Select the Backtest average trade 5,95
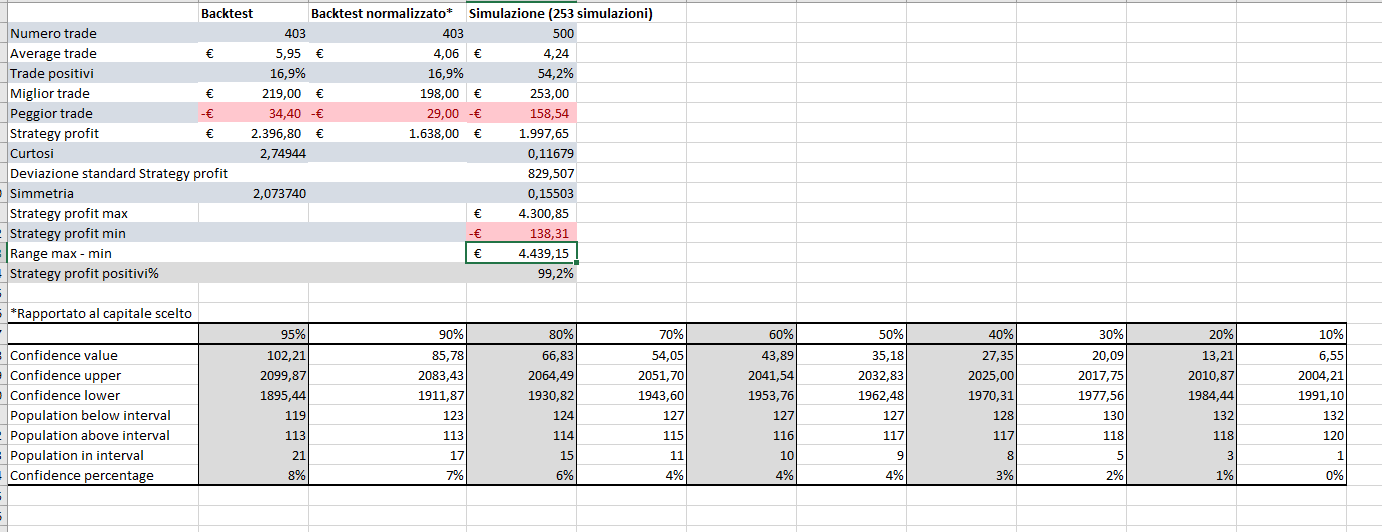Screen dimensions: 1382x532 click(254, 54)
